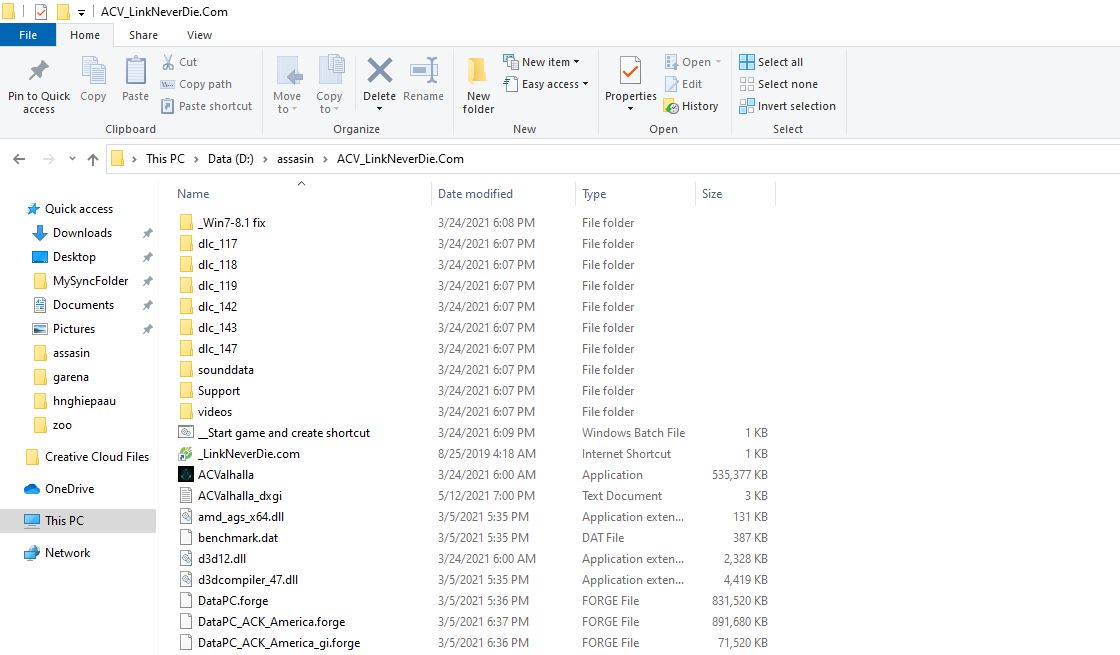
Task: Switch to the View ribbon tab
Action: click(x=199, y=35)
